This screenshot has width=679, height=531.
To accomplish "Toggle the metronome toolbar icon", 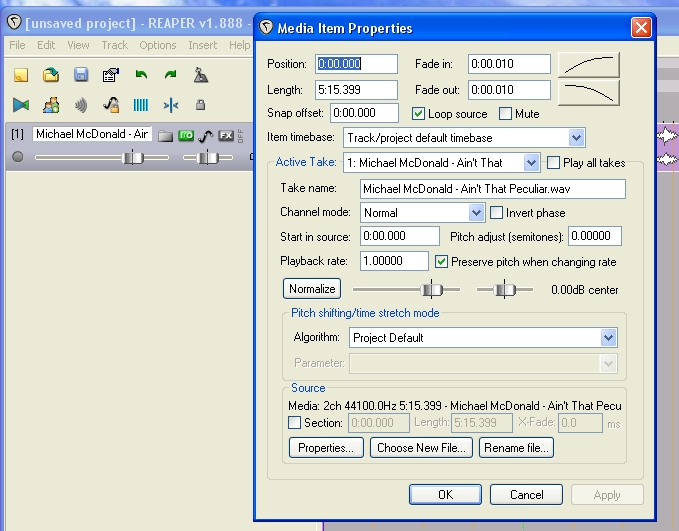I will 200,75.
